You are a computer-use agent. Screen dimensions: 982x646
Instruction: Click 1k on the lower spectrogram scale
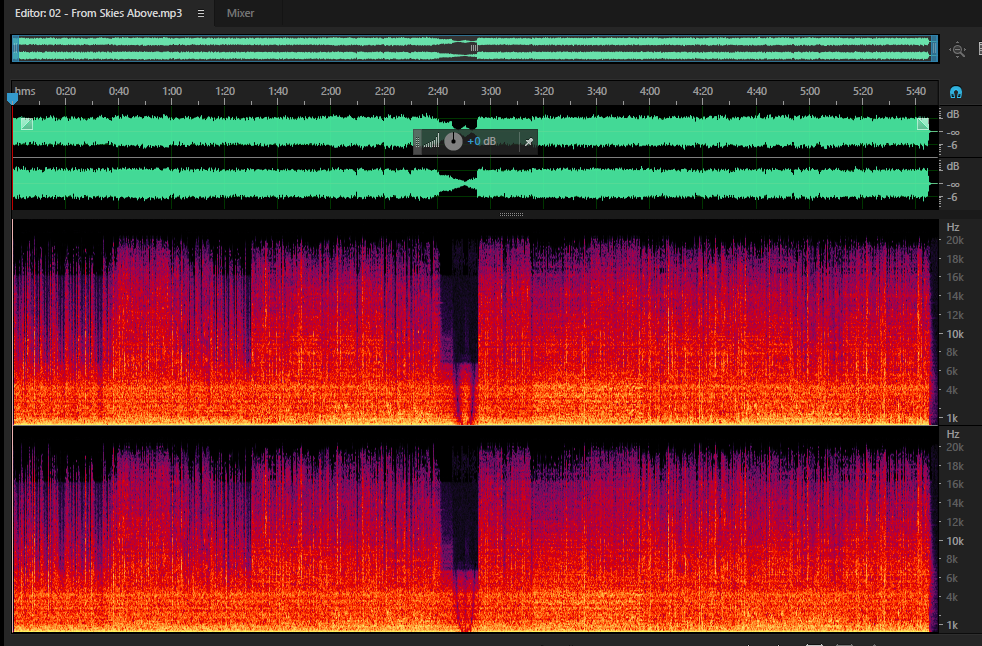[952, 625]
